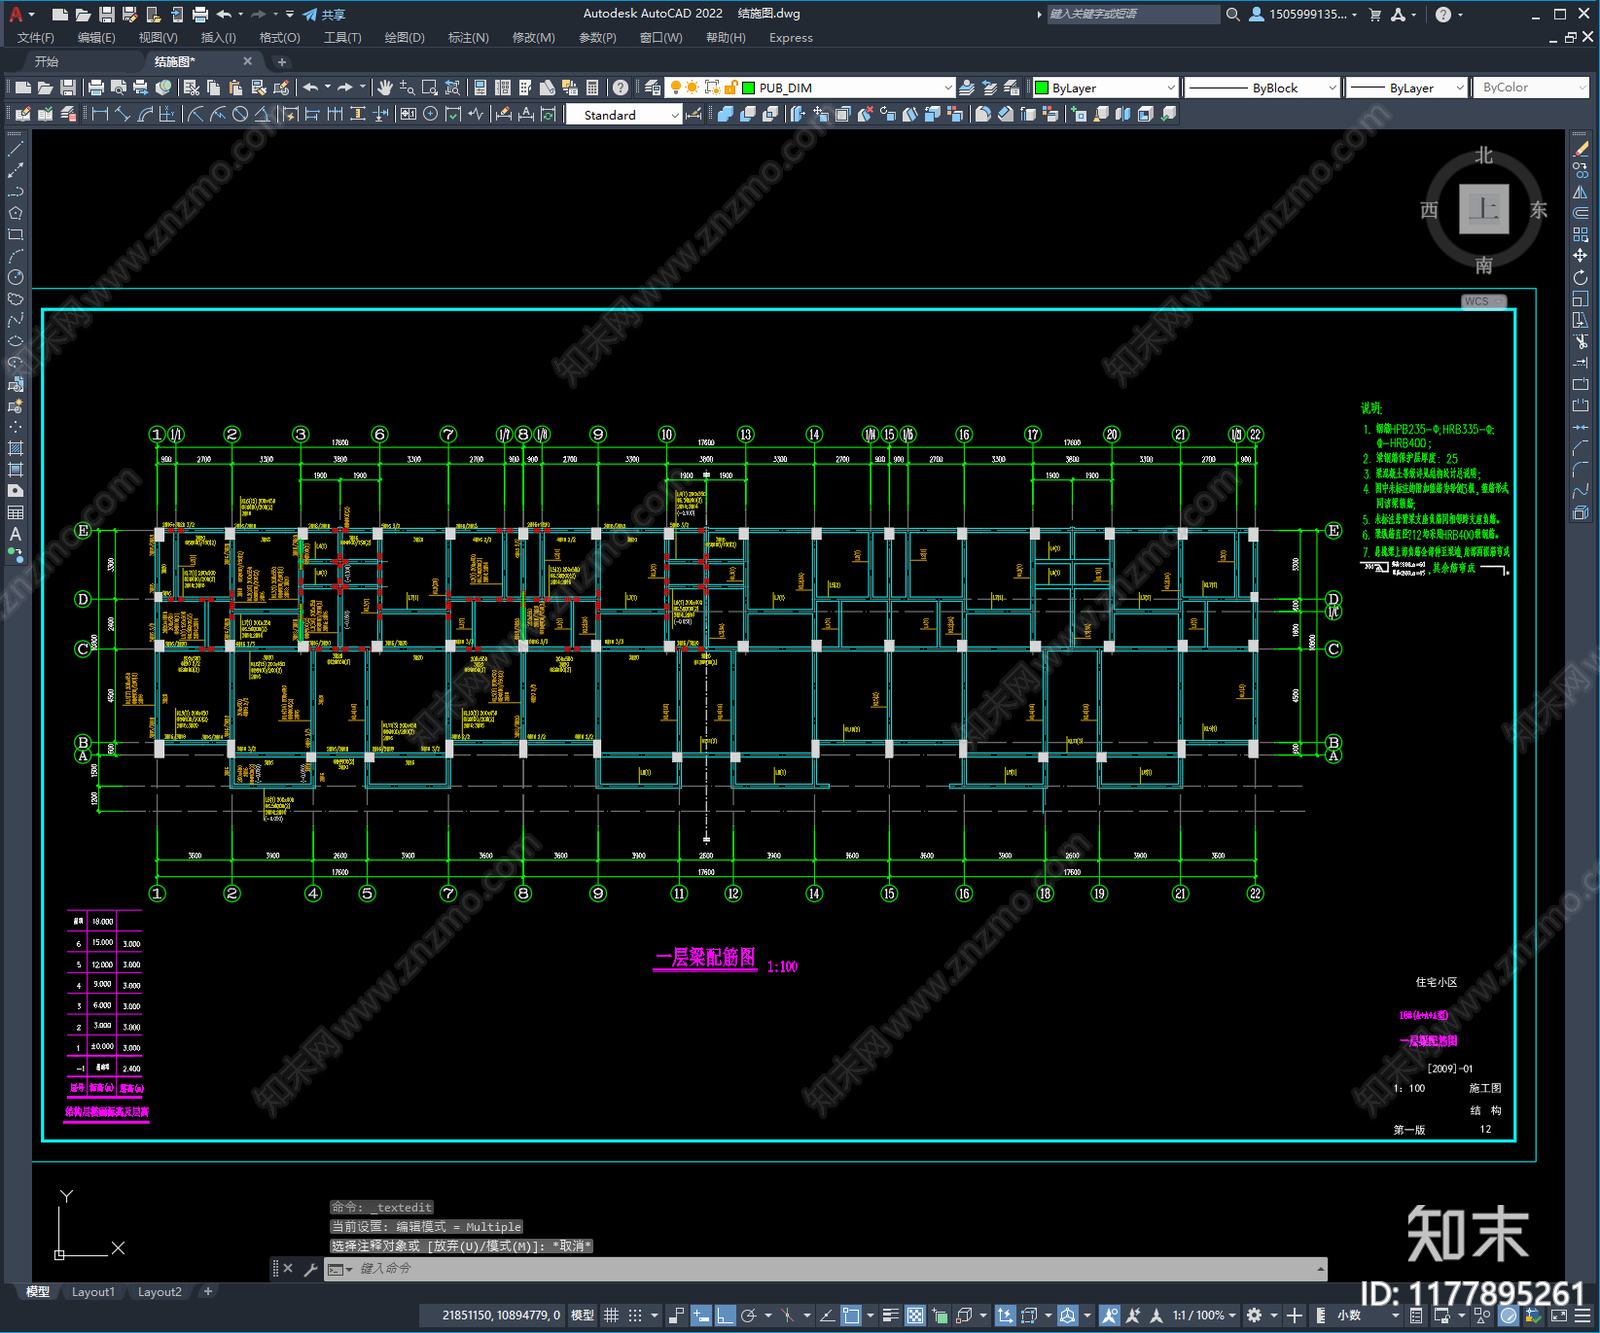Click the search magnifier icon in title bar
The width and height of the screenshot is (1600, 1333).
(x=1233, y=14)
